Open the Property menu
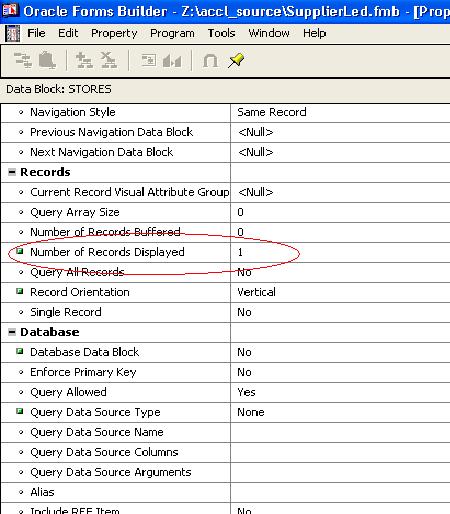This screenshot has height=514, width=450. coord(114,33)
